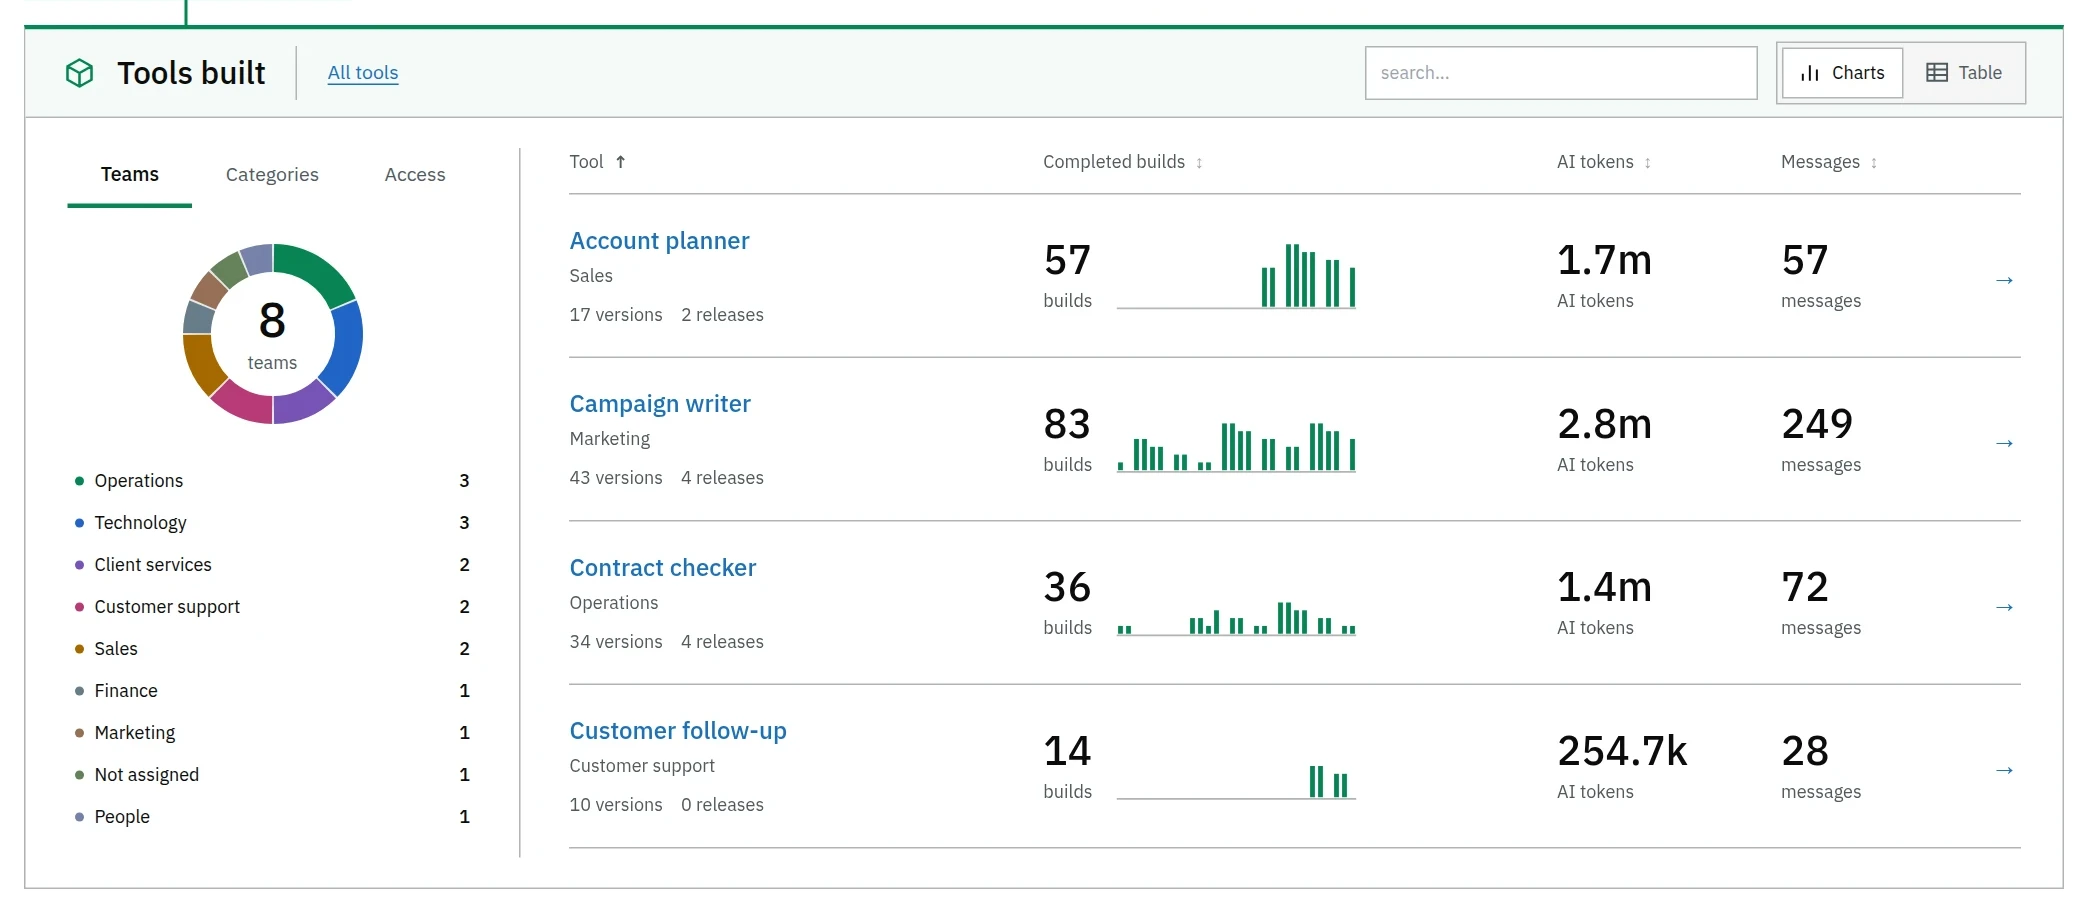Sort by AI tokens column
The image size is (2088, 913).
[1603, 162]
